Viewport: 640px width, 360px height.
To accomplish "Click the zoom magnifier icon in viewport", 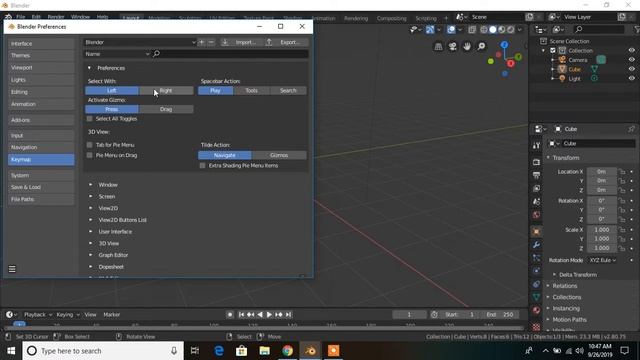I will point(482,47).
